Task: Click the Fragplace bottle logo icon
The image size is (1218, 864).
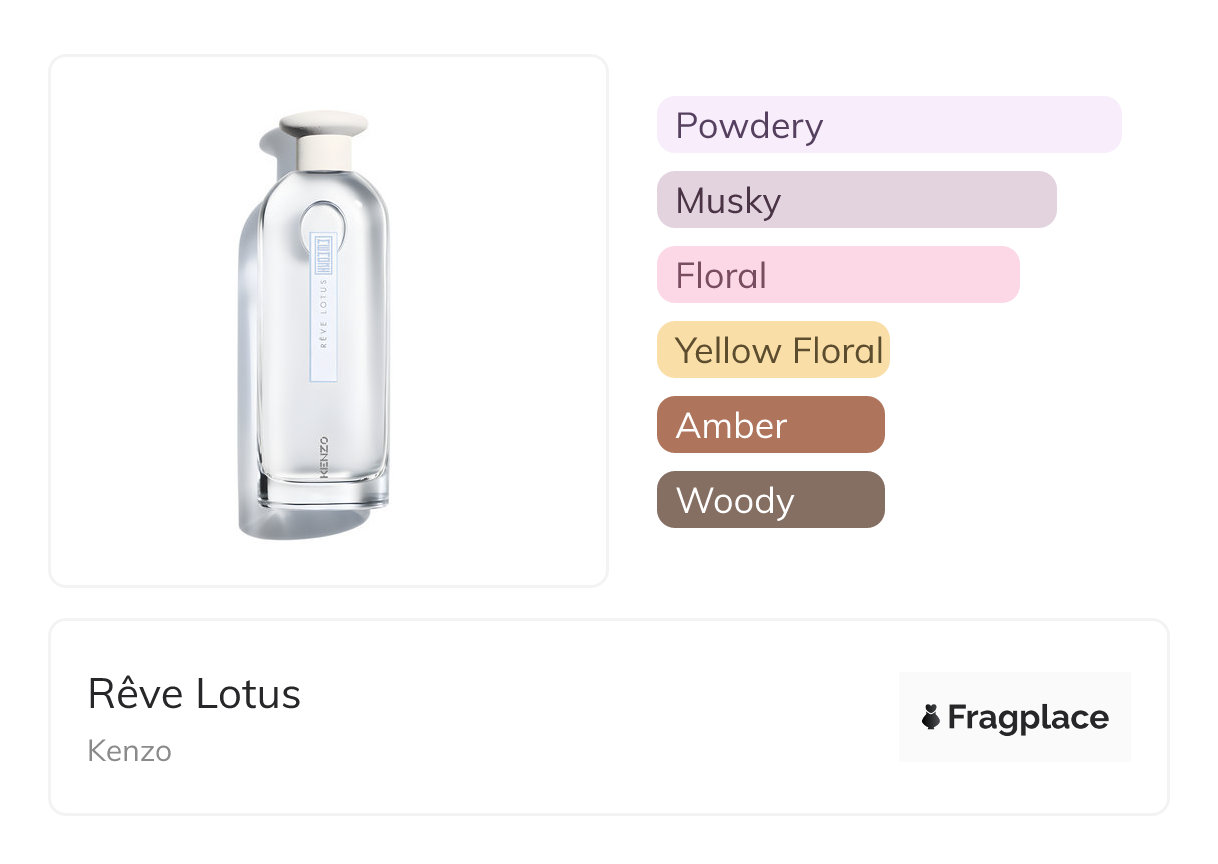Action: [x=931, y=717]
